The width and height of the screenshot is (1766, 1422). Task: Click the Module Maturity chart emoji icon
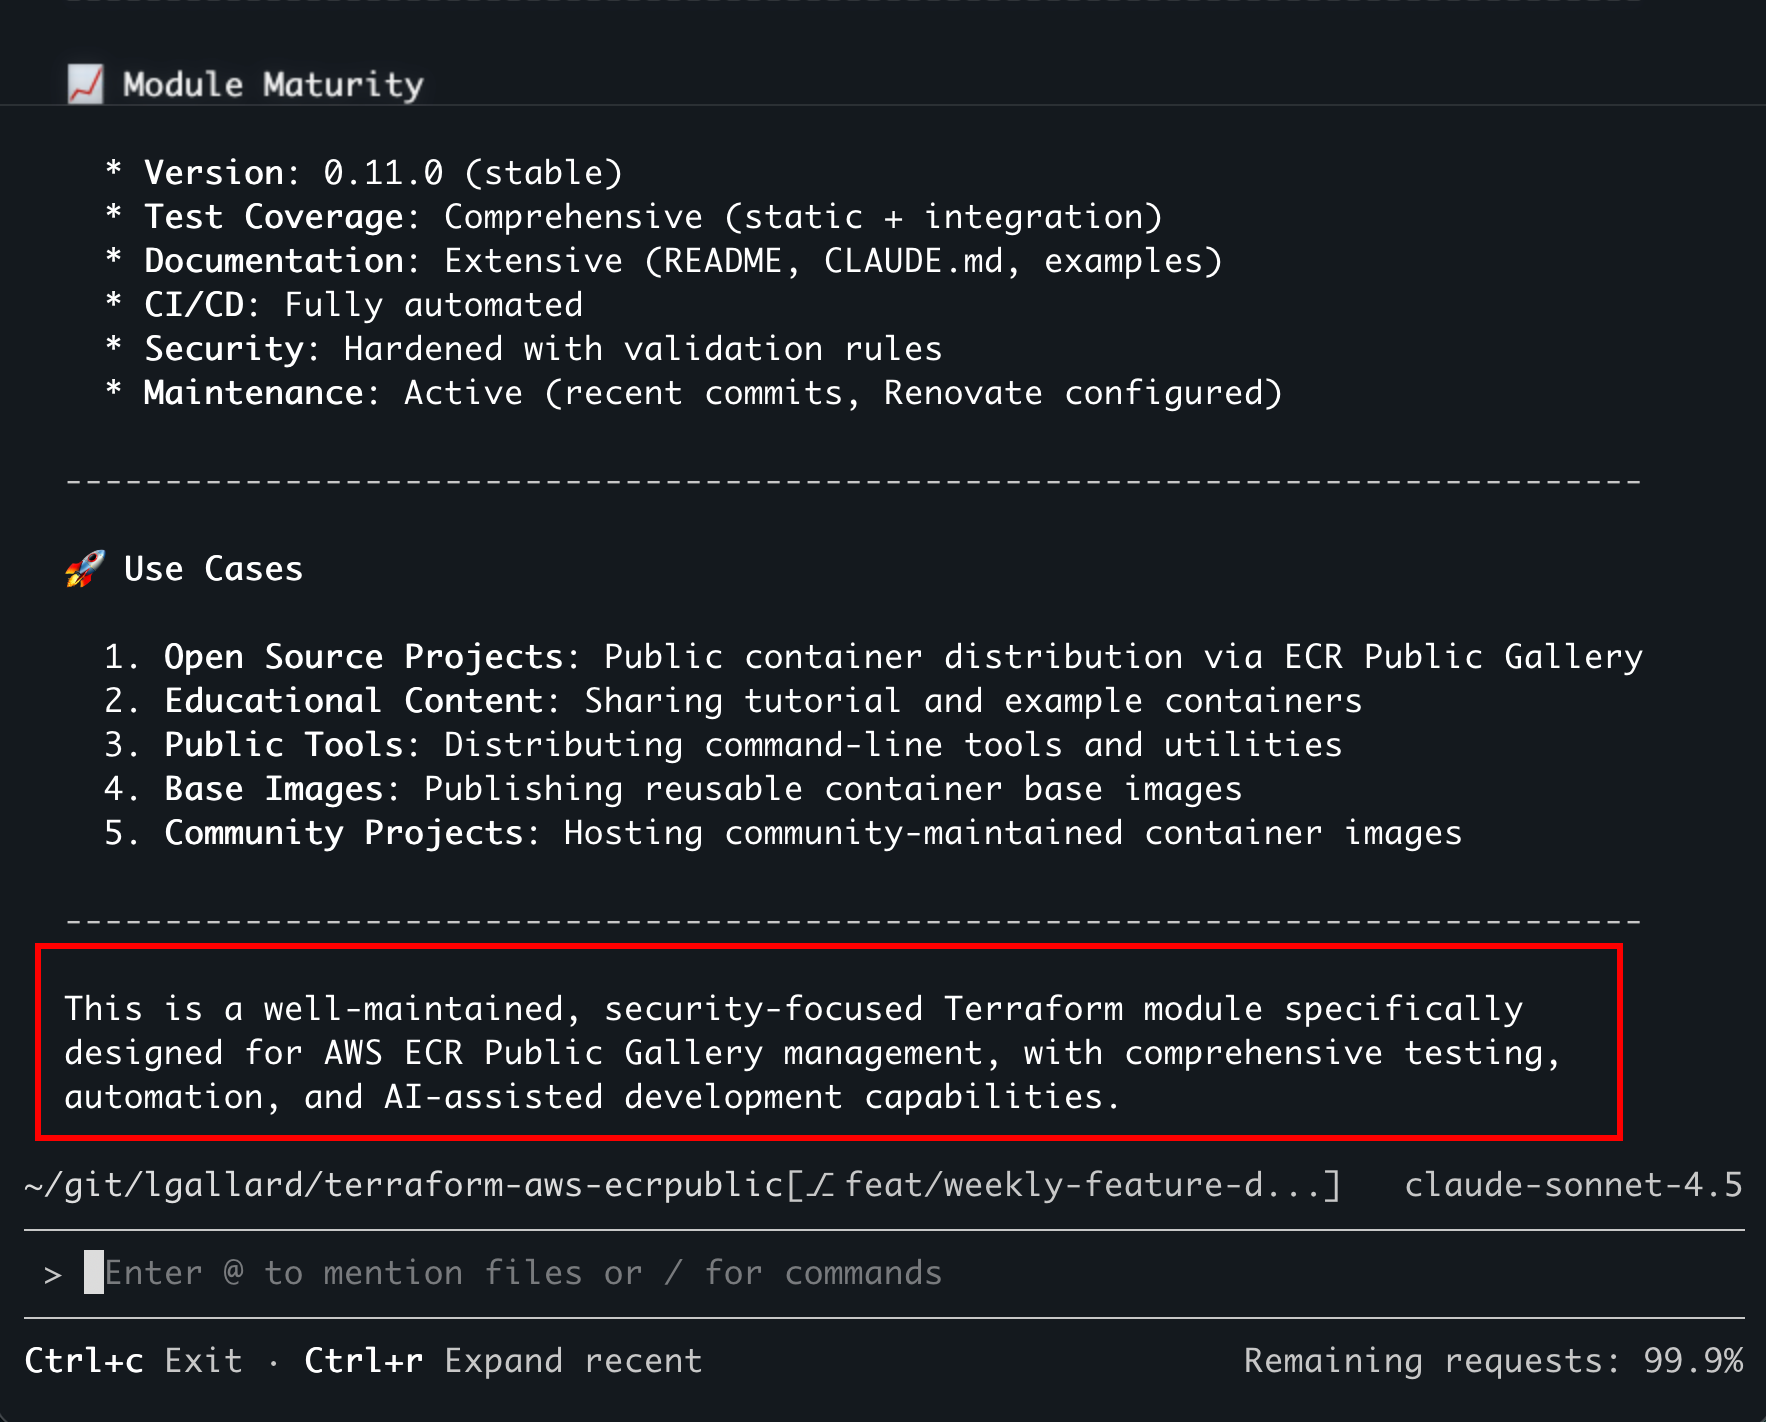coord(85,84)
